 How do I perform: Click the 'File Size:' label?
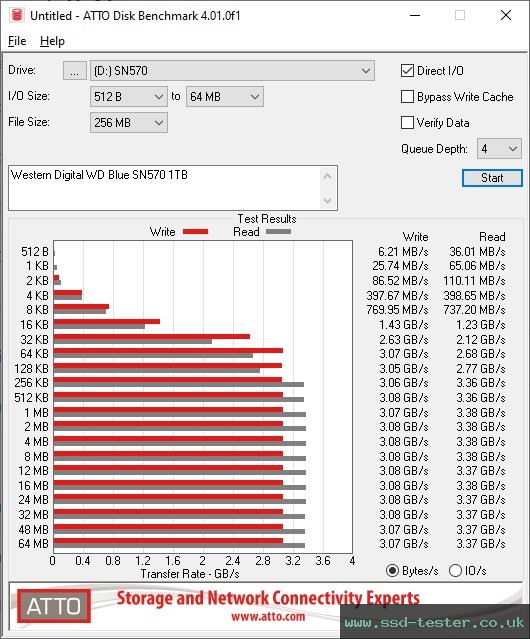(x=29, y=122)
